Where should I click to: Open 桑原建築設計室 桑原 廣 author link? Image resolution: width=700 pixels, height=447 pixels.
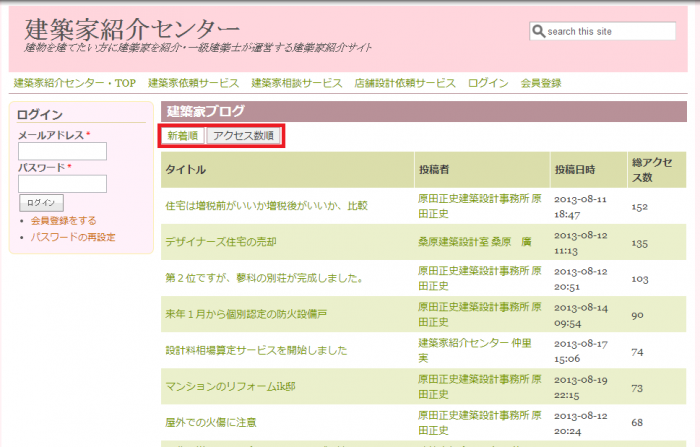pyautogui.click(x=474, y=242)
